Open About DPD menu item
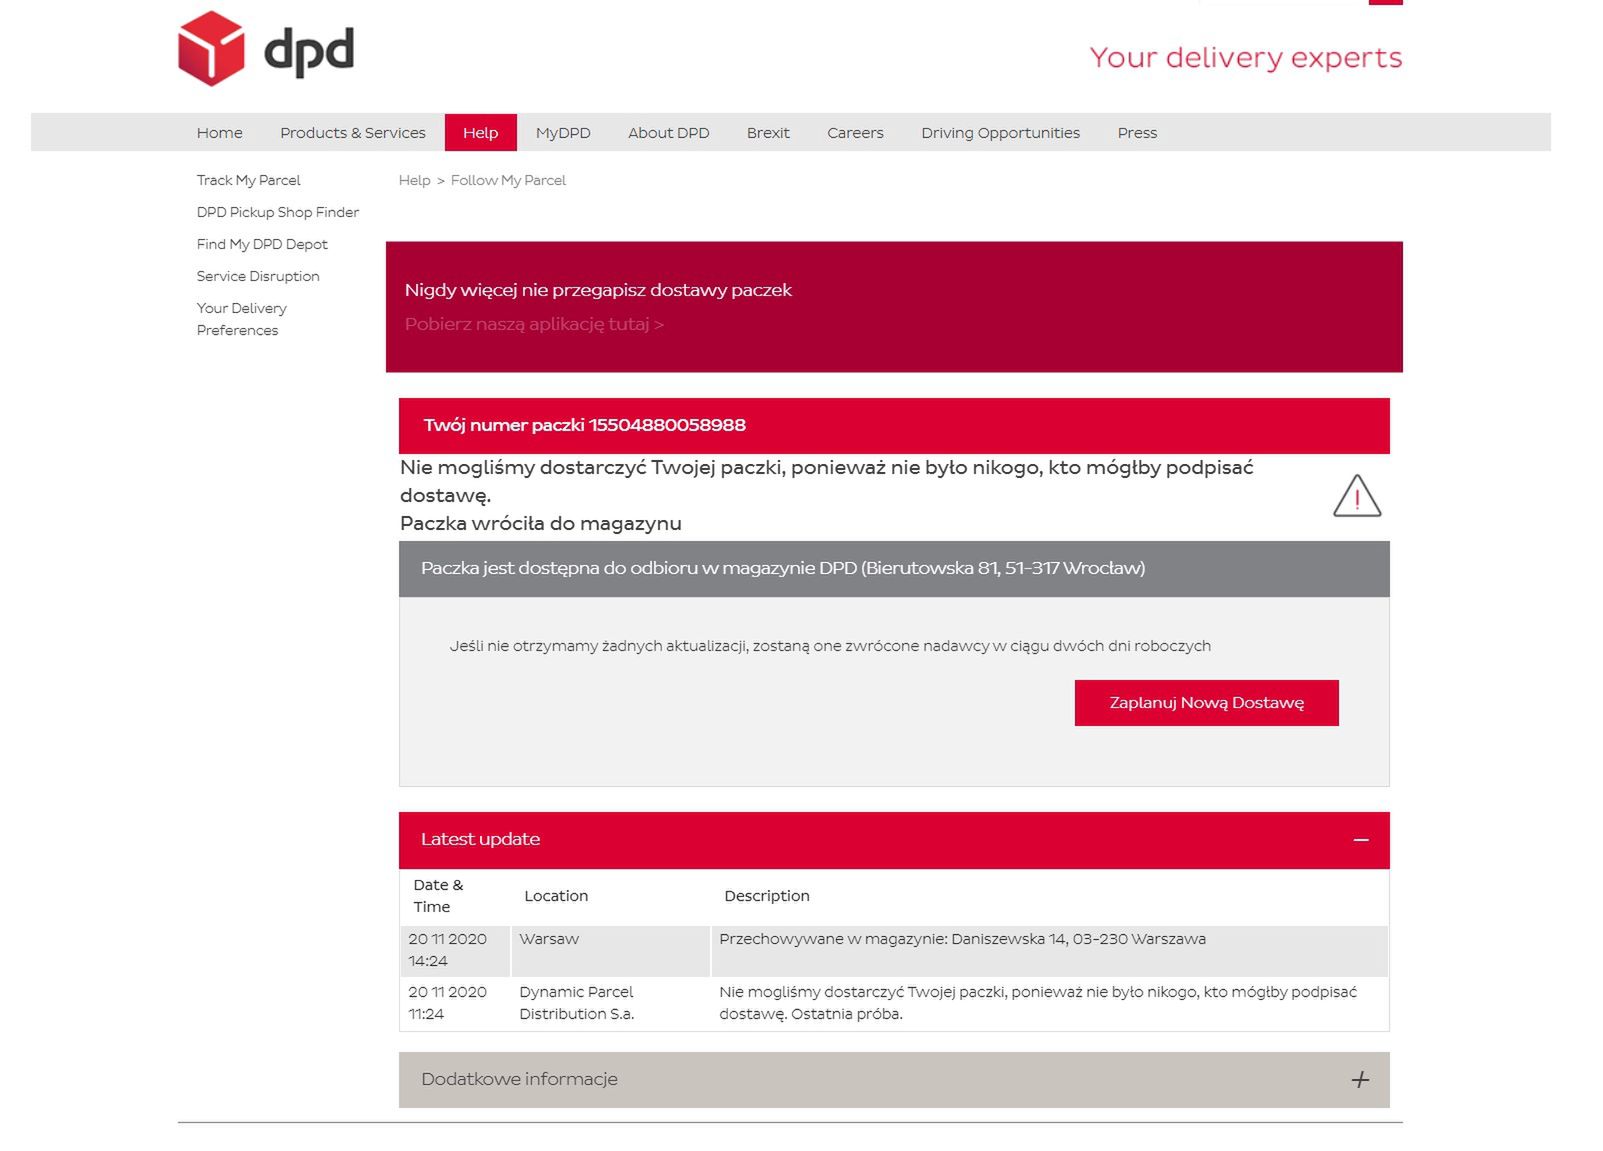Screen dimensions: 1603x1151 [669, 133]
